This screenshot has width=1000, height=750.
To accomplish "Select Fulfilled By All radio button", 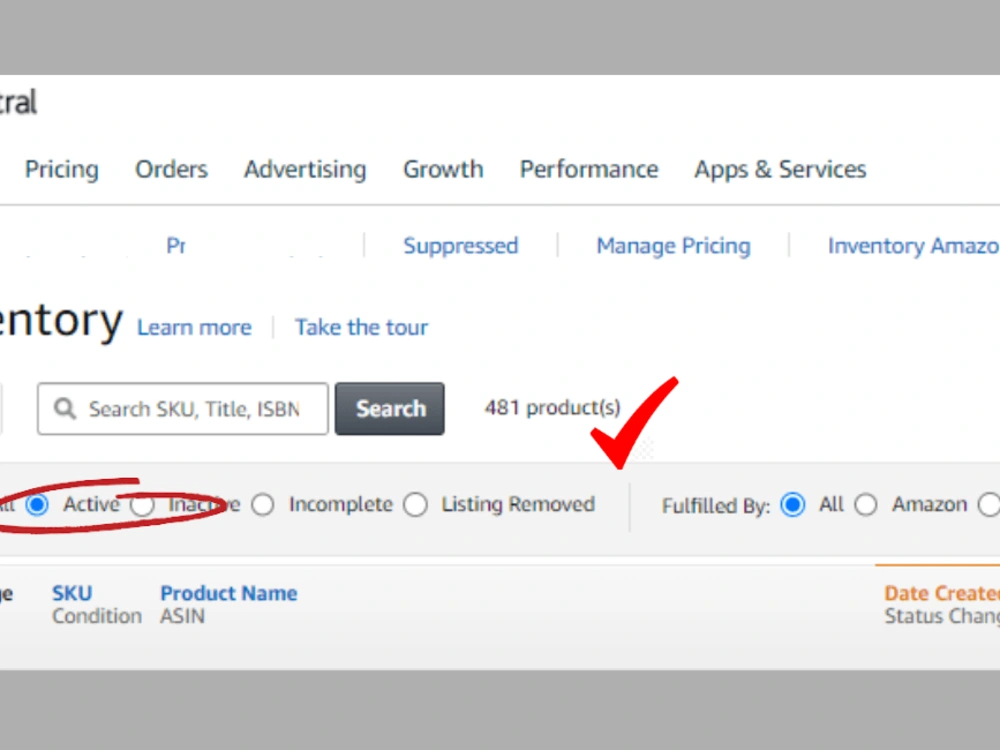I will 793,505.
